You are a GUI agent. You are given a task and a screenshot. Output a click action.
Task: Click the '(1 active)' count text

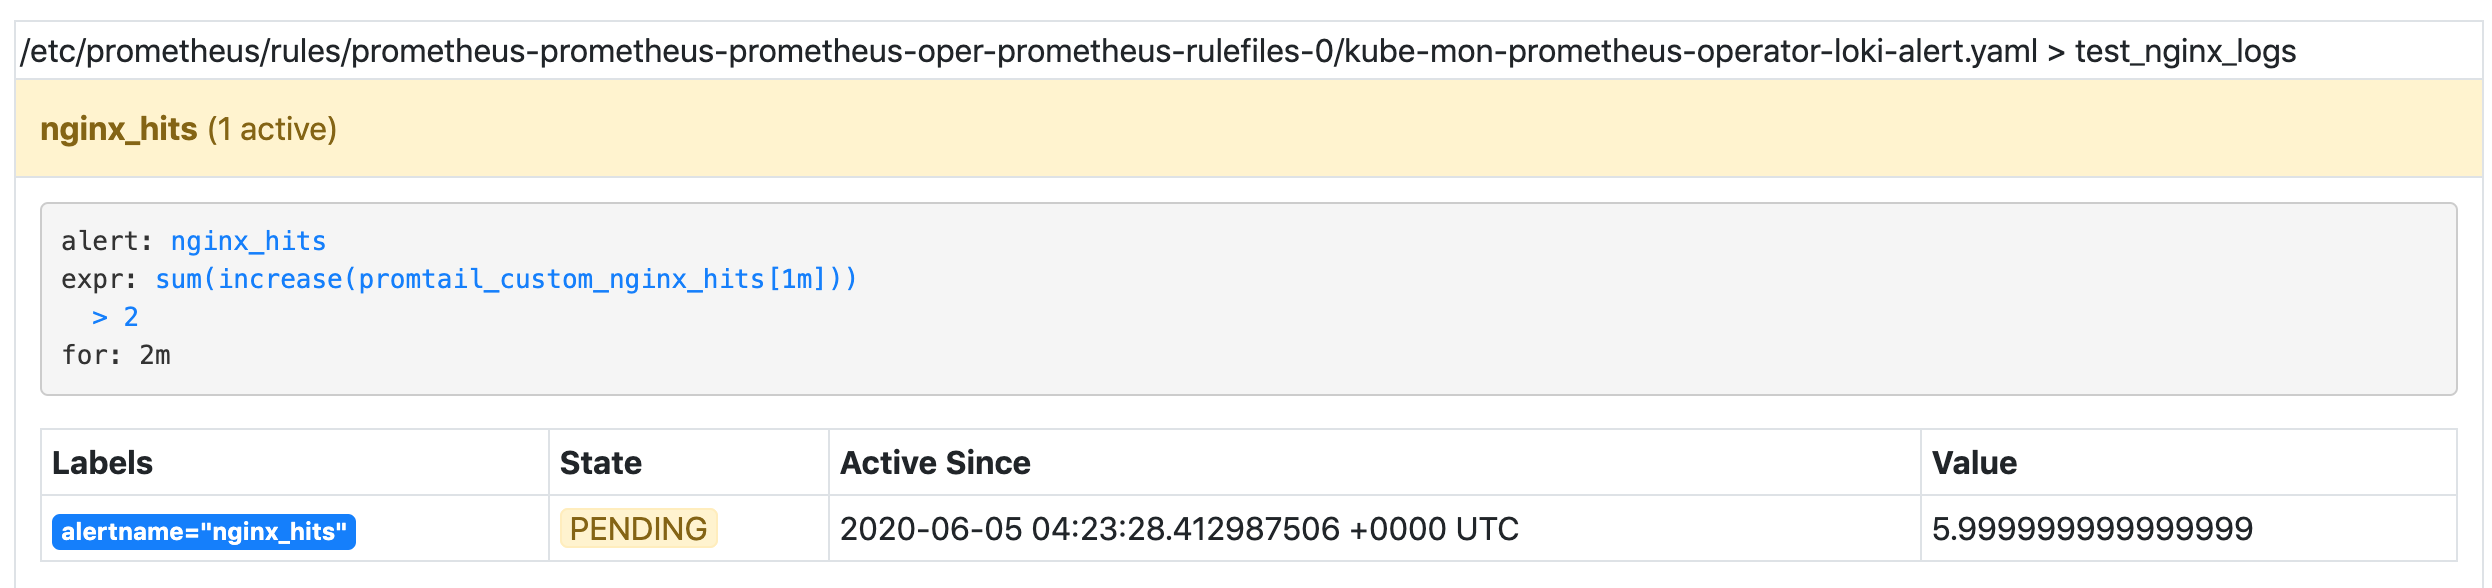coord(272,129)
